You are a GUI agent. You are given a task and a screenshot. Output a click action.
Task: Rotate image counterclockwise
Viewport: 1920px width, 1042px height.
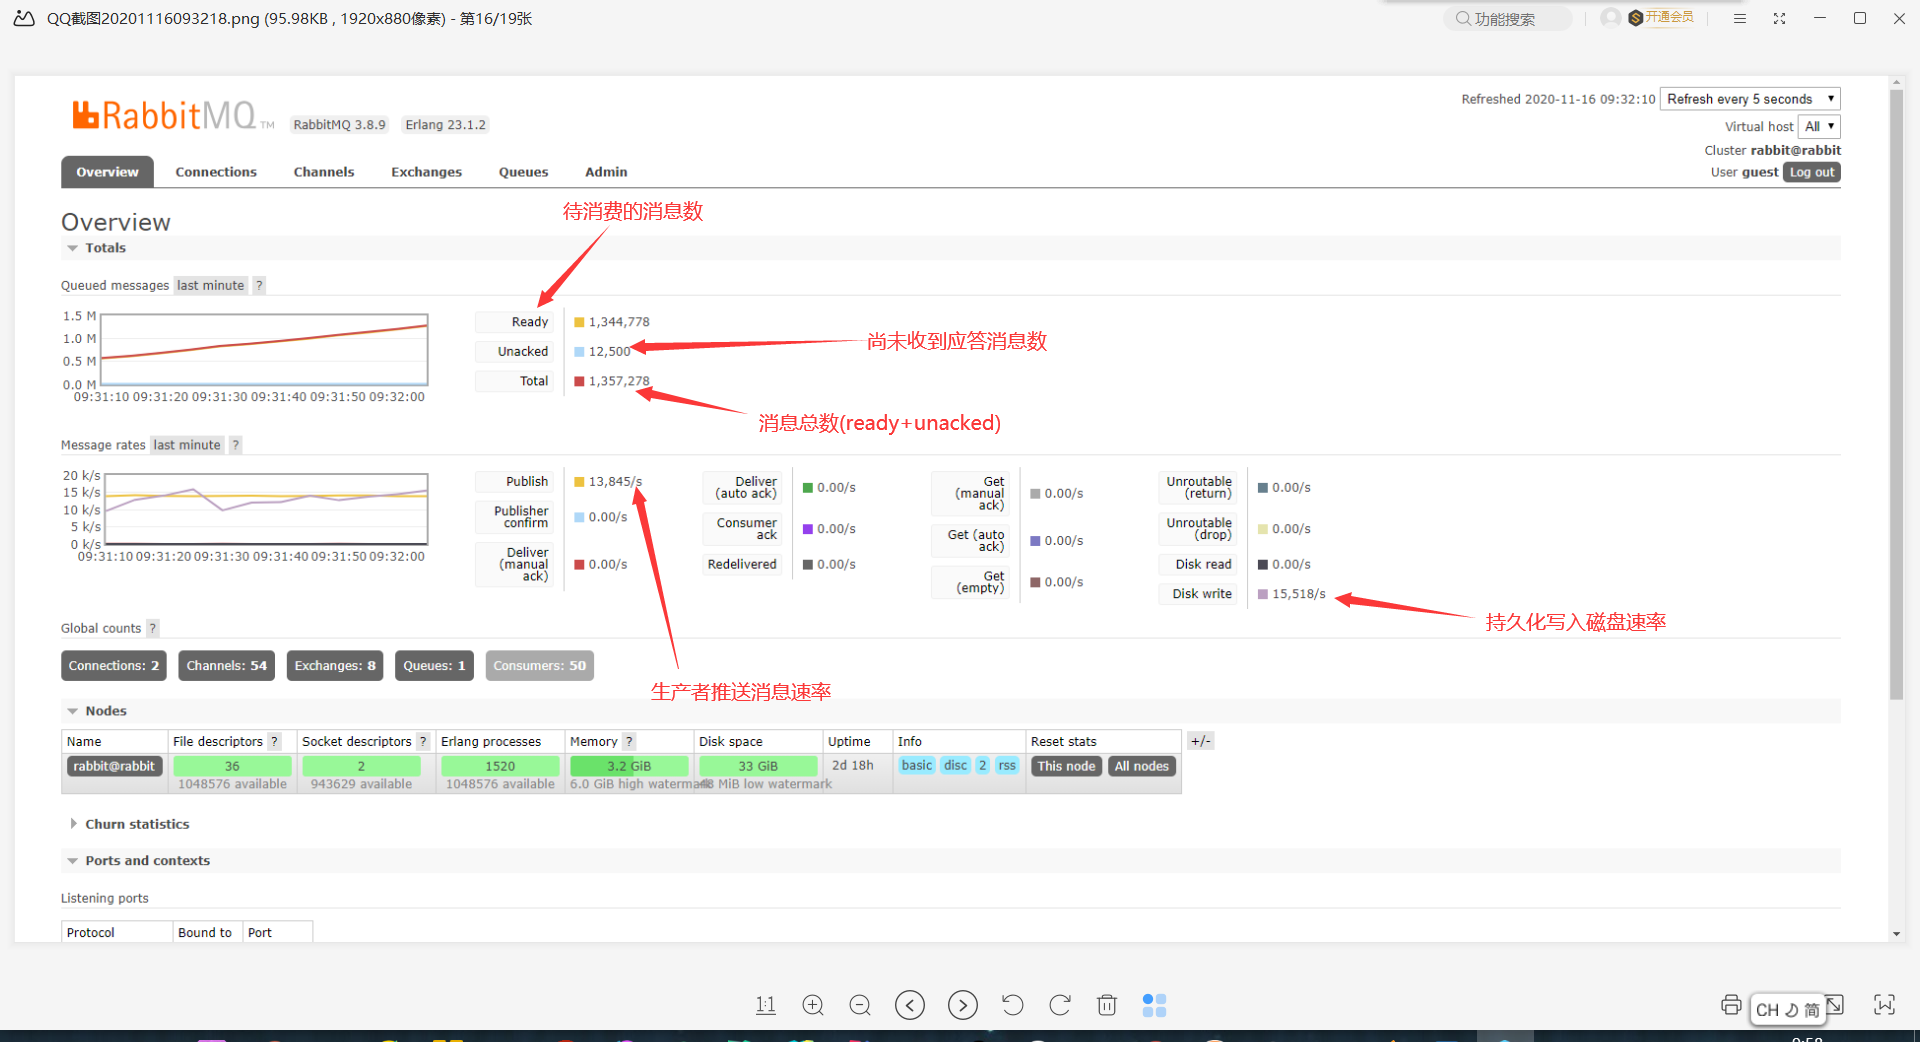(x=1012, y=1005)
